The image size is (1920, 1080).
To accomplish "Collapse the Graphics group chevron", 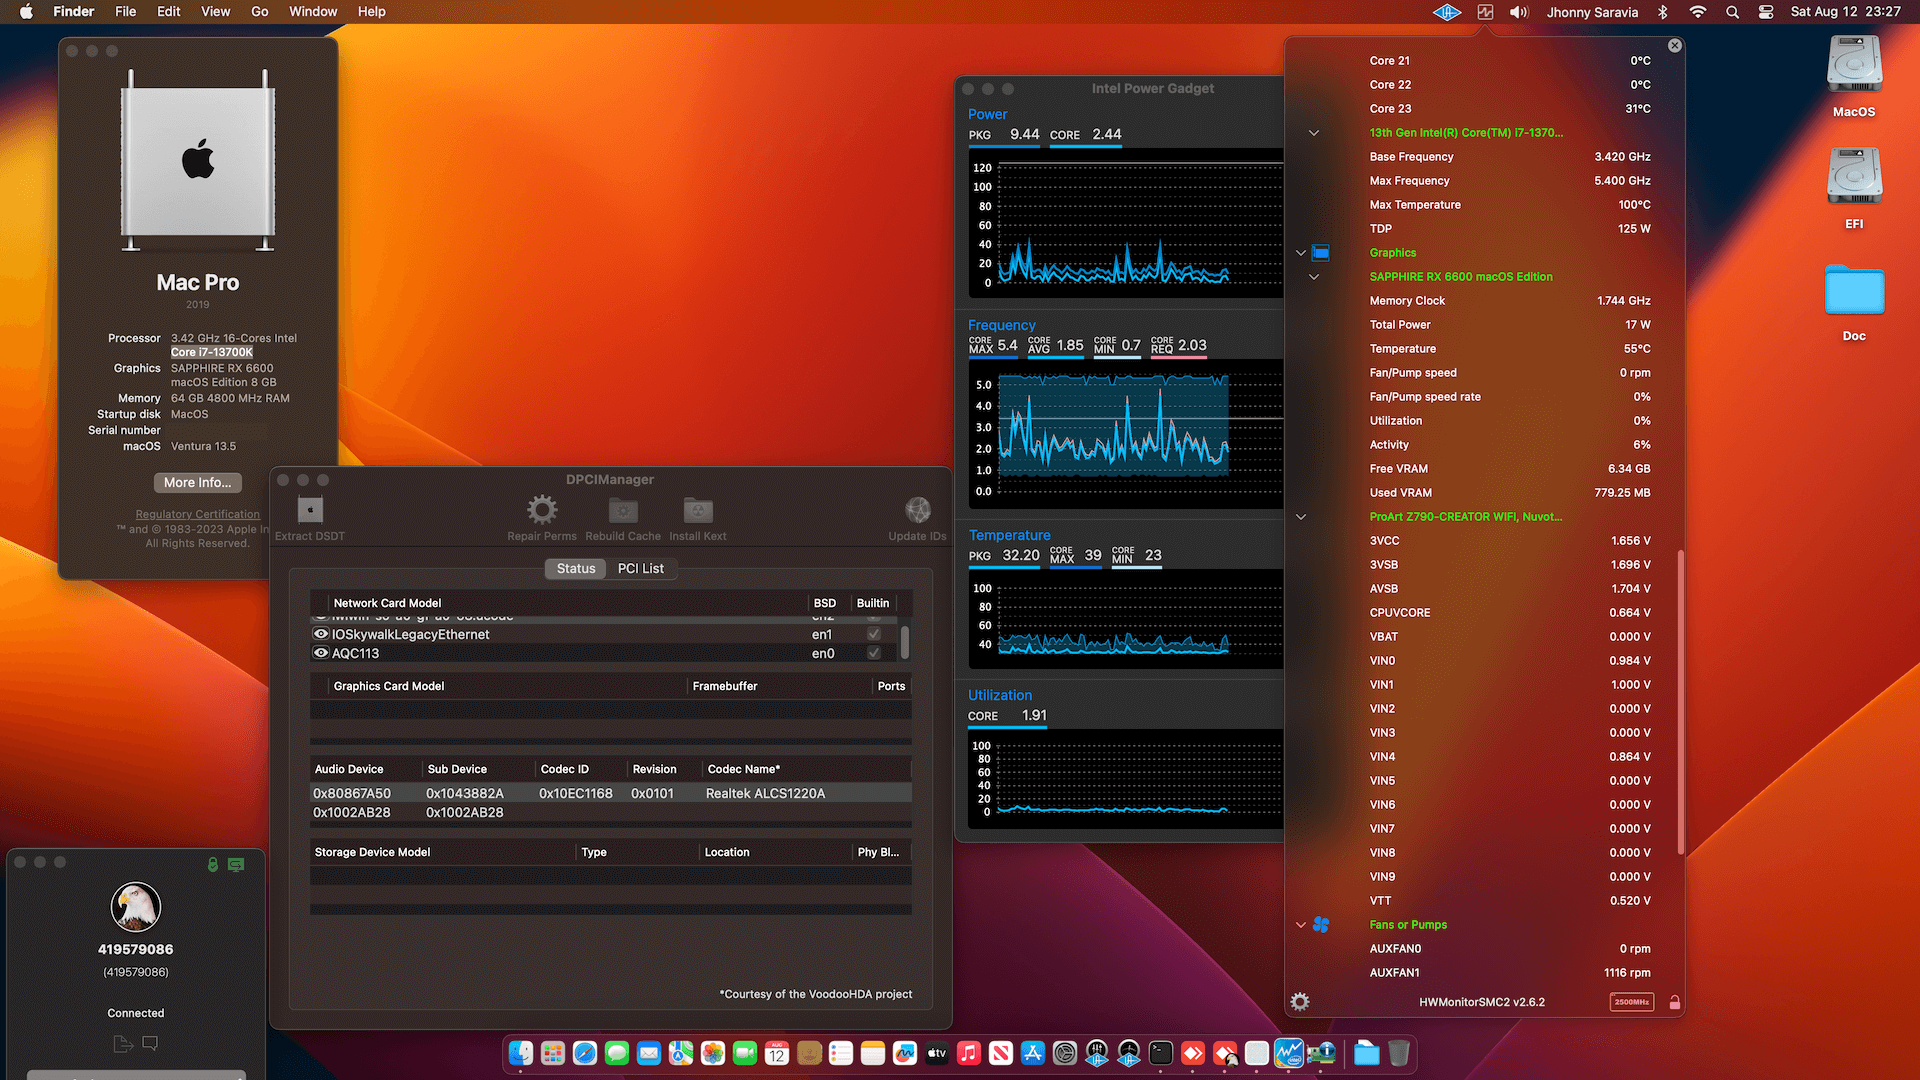I will 1301,253.
